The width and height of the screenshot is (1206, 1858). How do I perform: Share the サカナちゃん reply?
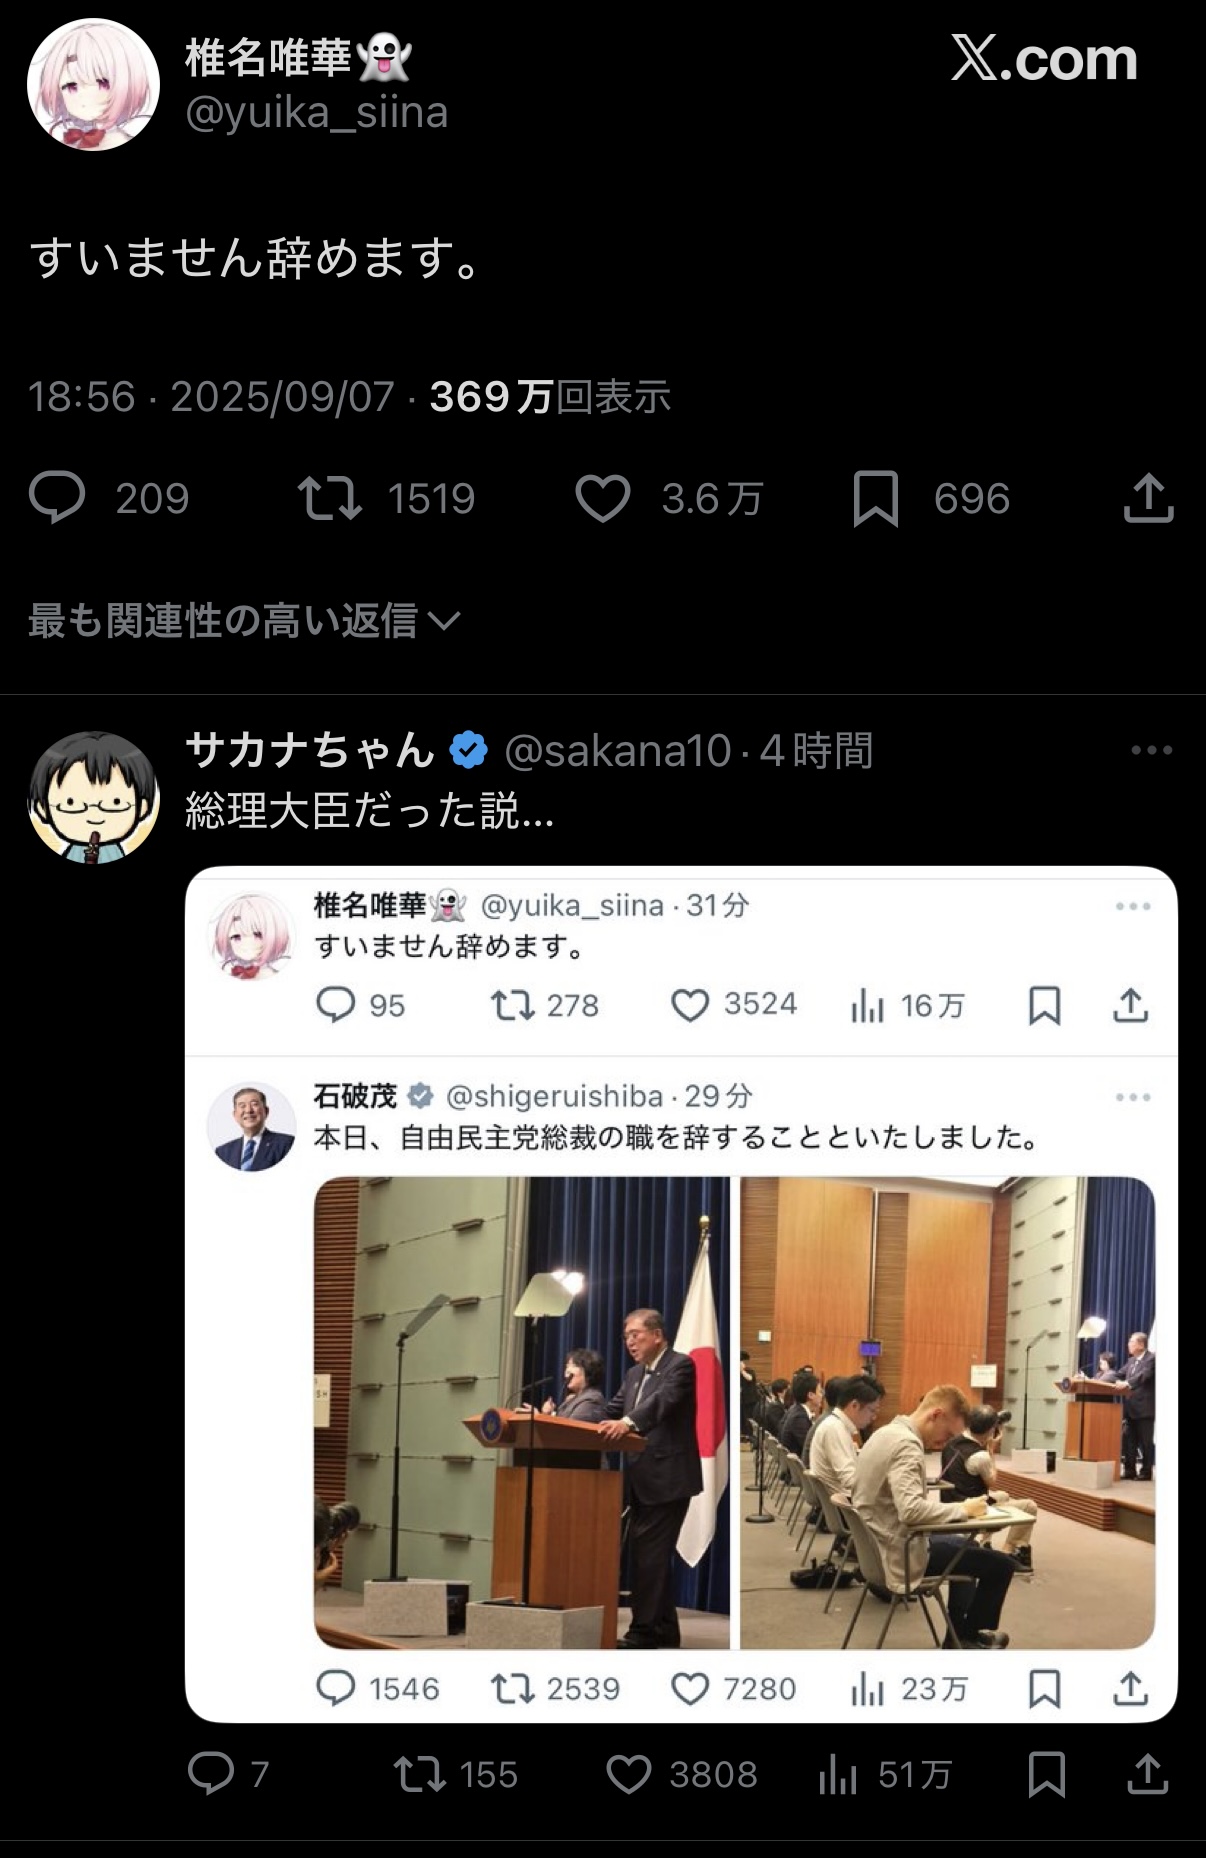(1148, 1774)
